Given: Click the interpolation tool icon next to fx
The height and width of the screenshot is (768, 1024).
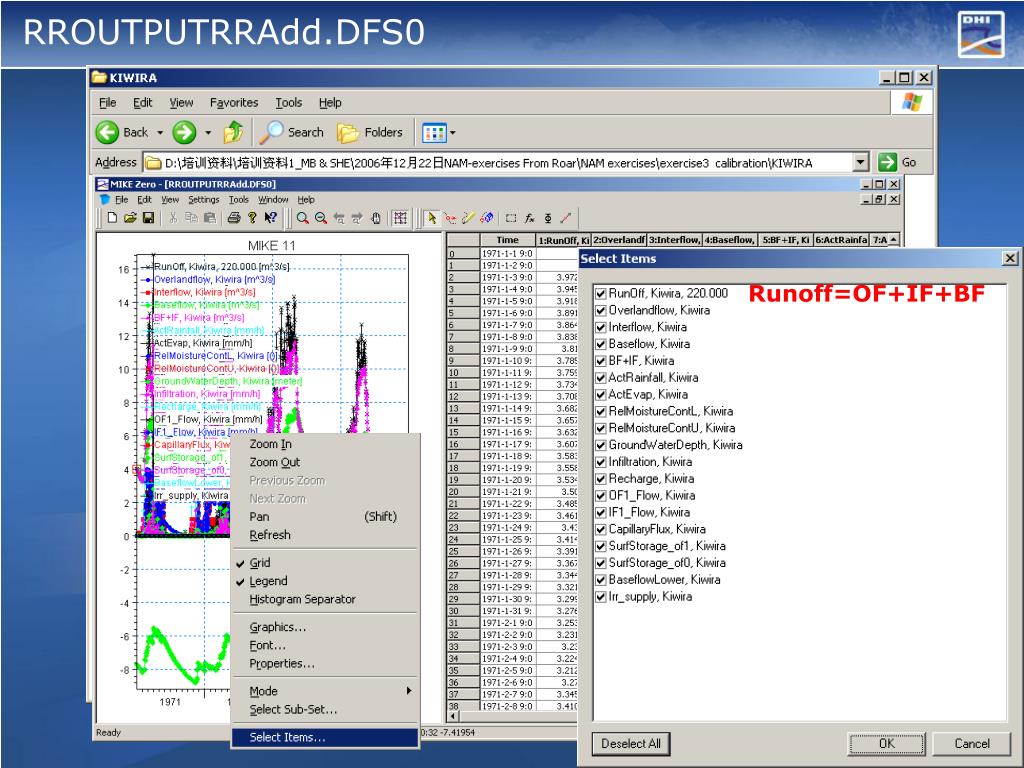Looking at the screenshot, I should pos(548,218).
